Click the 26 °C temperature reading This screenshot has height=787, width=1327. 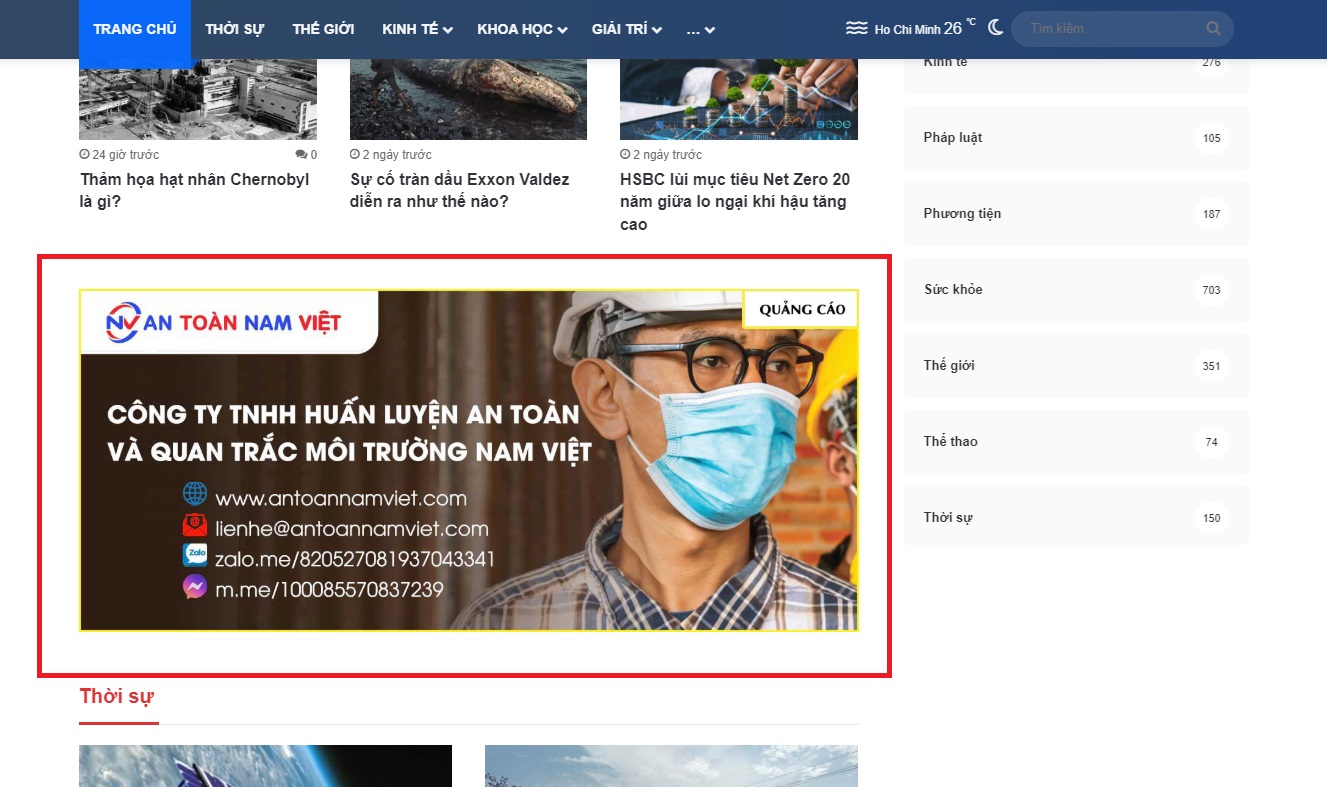960,27
